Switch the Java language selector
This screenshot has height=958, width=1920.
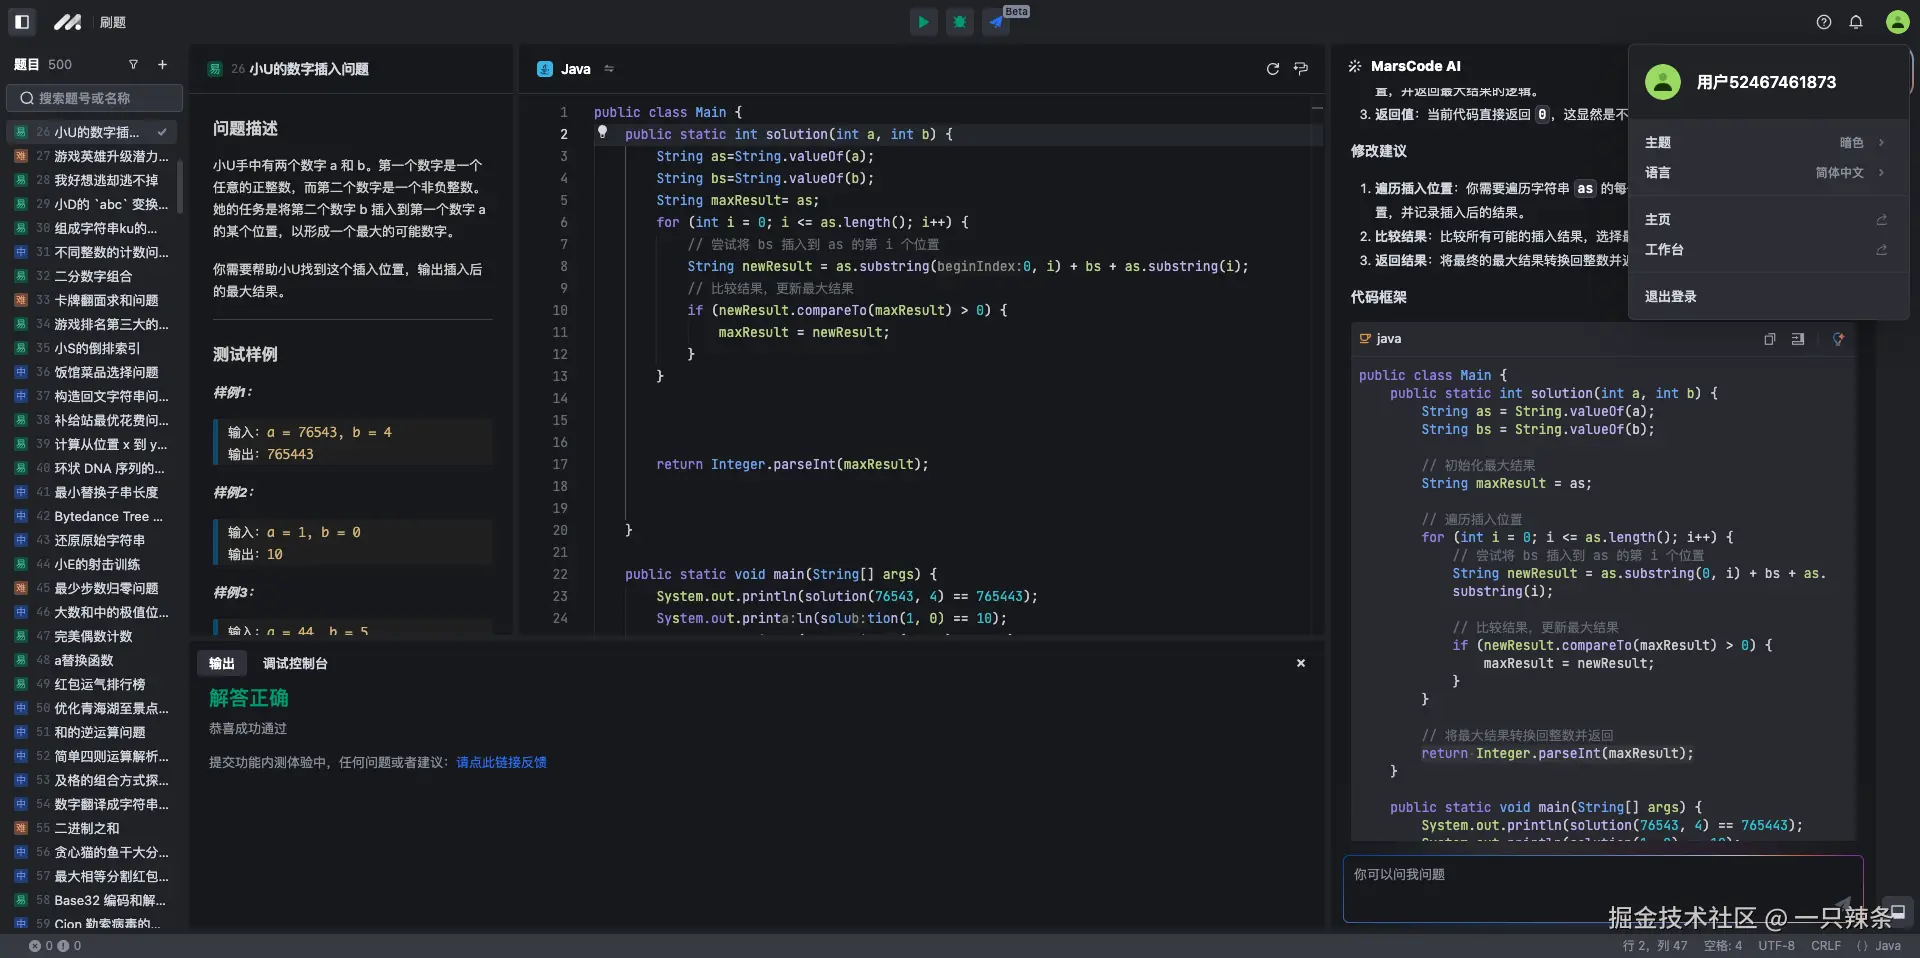point(576,69)
